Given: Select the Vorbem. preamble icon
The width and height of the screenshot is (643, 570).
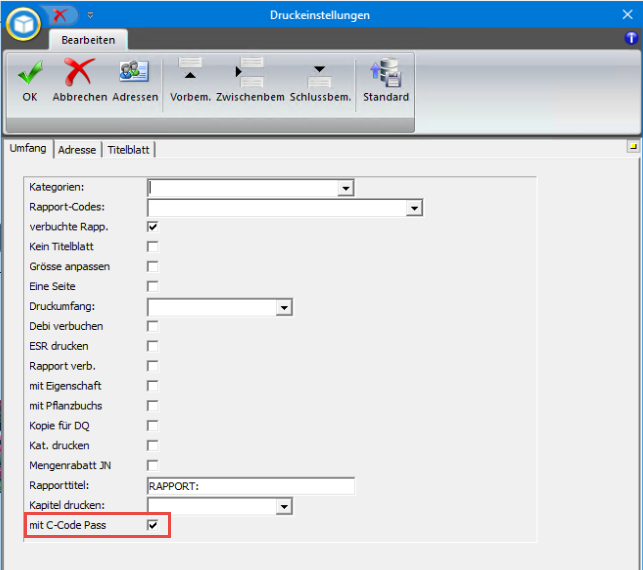Looking at the screenshot, I should point(190,73).
